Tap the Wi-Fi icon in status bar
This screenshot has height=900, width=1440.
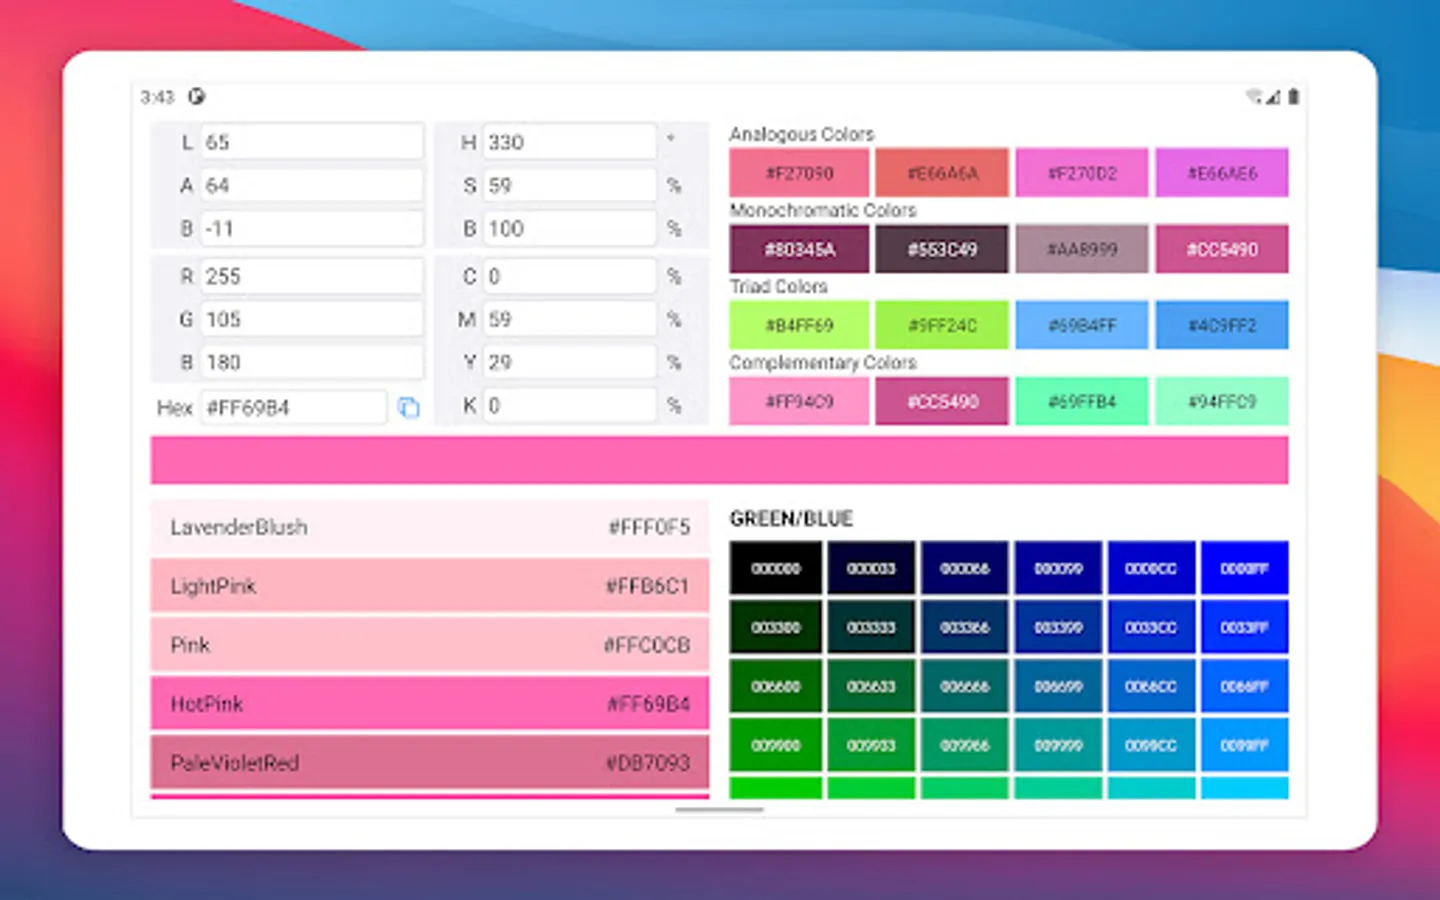pyautogui.click(x=1253, y=97)
